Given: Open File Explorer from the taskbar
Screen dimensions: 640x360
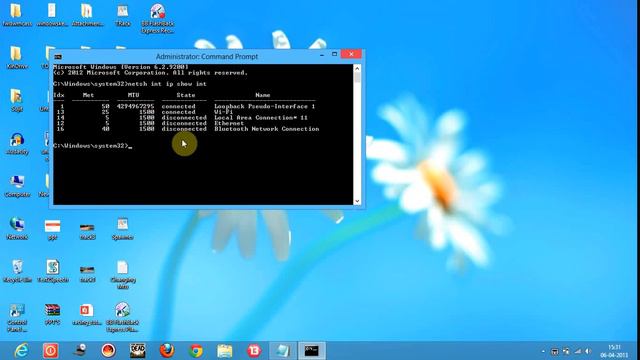Looking at the screenshot, I should coord(224,351).
